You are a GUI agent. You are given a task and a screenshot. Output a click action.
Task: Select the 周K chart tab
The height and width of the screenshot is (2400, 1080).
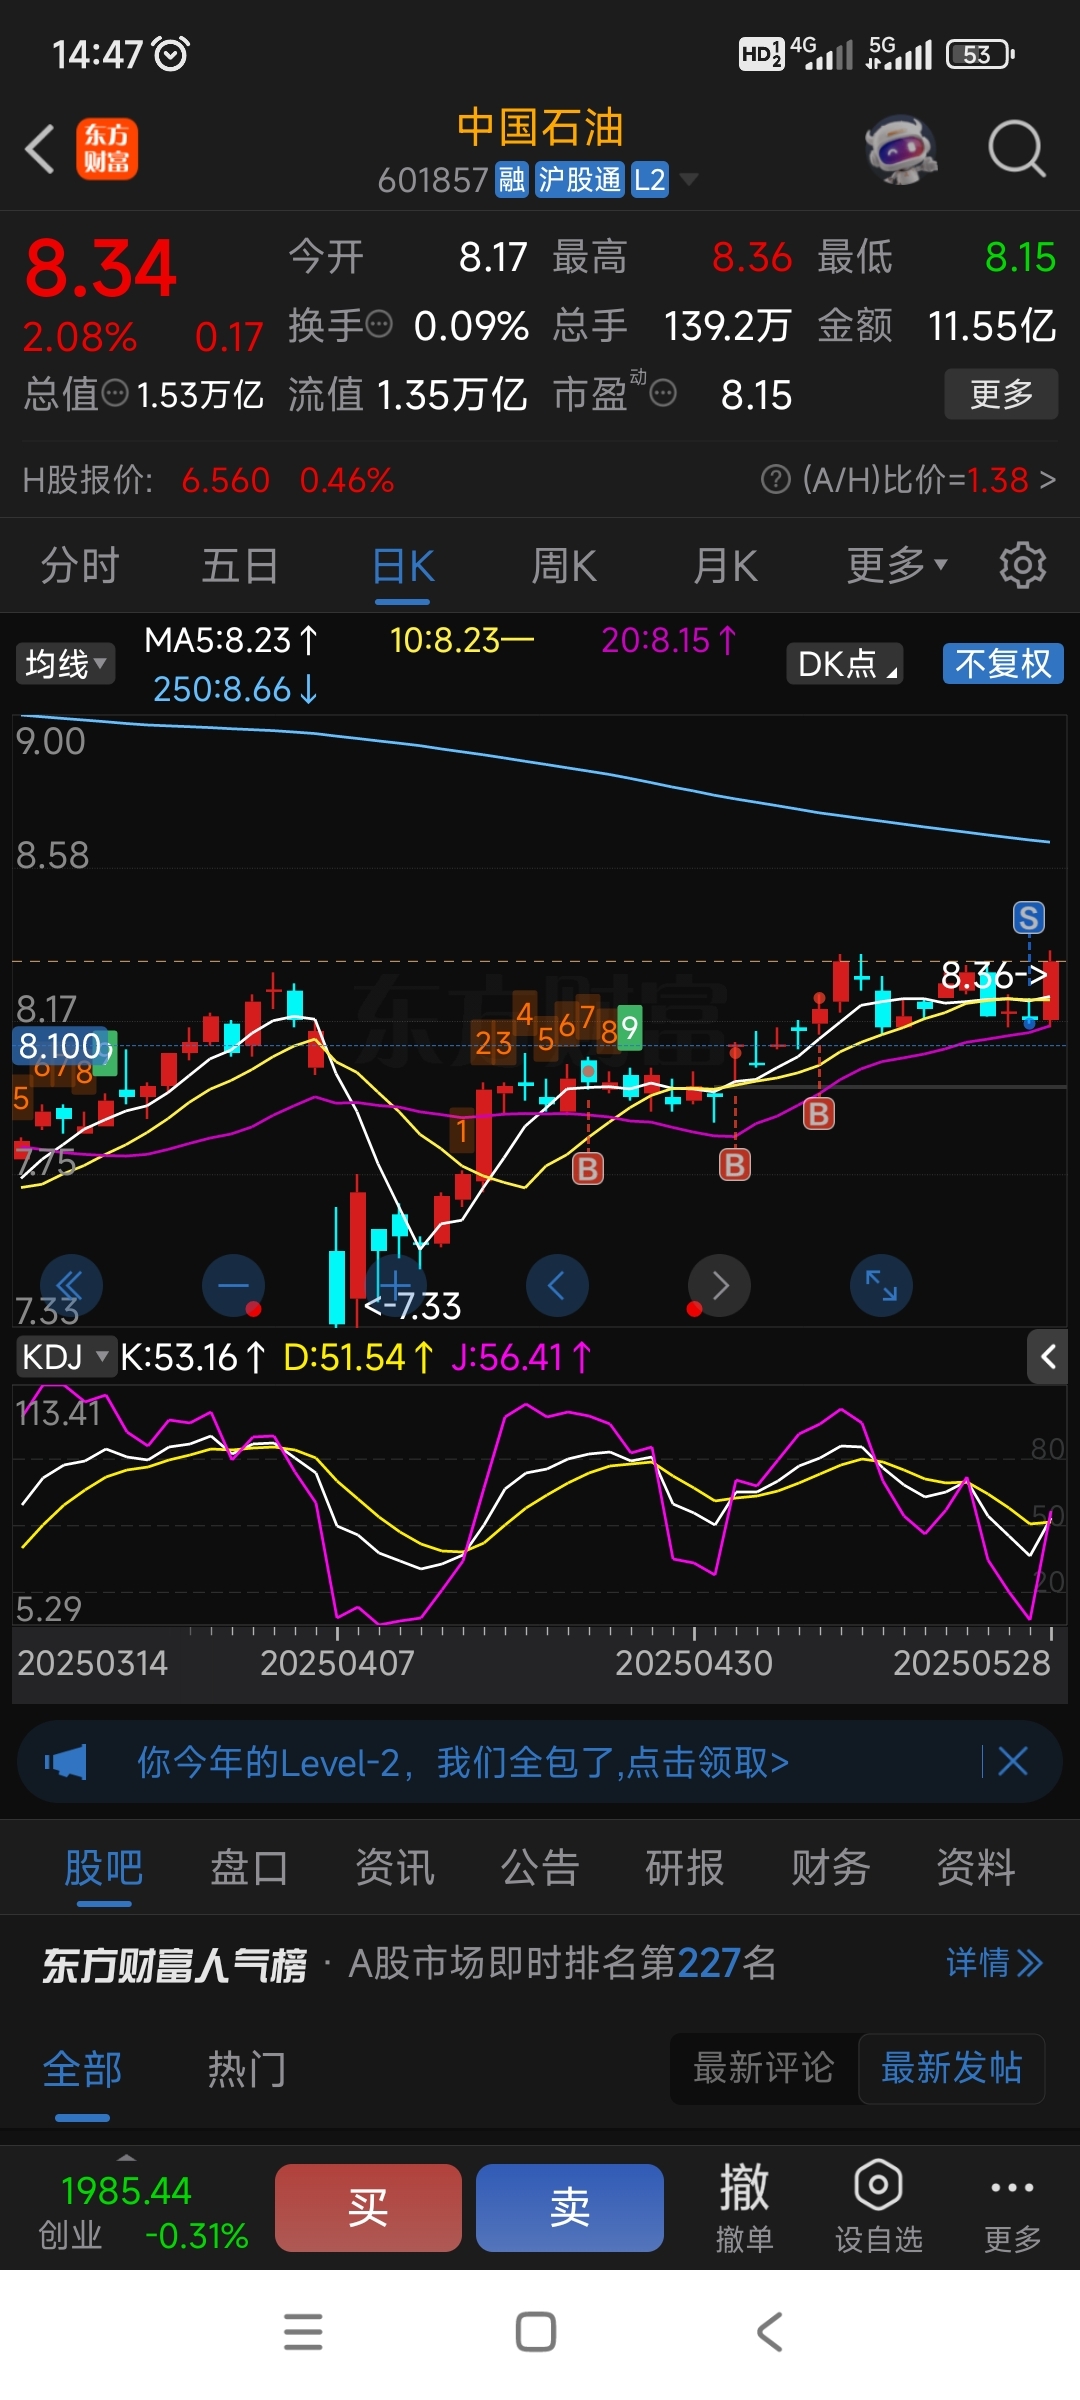564,566
